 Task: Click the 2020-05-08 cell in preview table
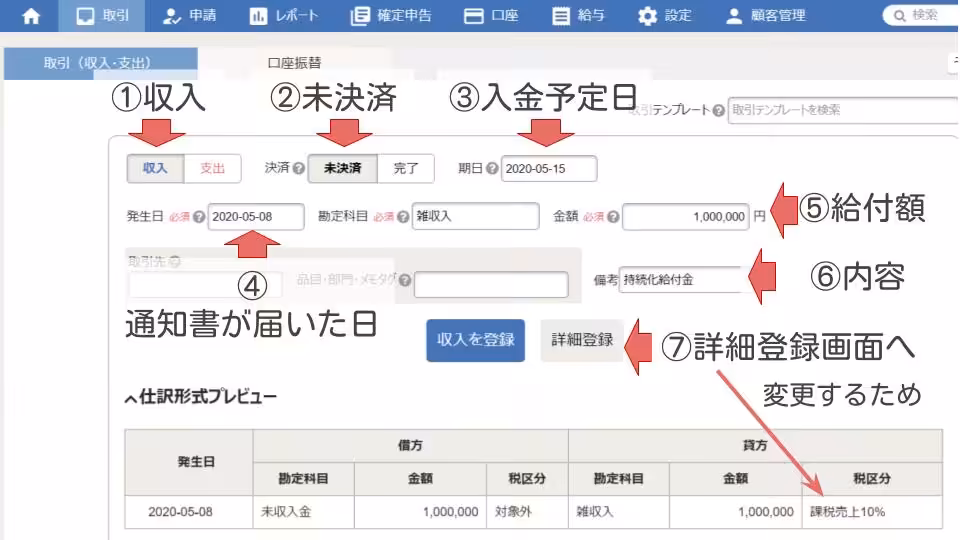pos(189,512)
